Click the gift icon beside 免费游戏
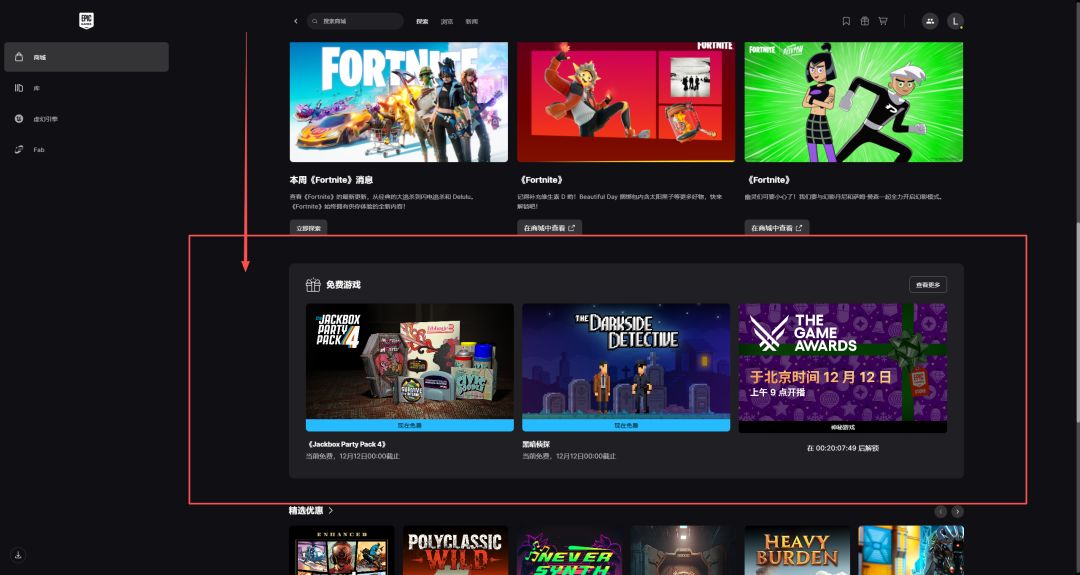The height and width of the screenshot is (575, 1080). (313, 284)
